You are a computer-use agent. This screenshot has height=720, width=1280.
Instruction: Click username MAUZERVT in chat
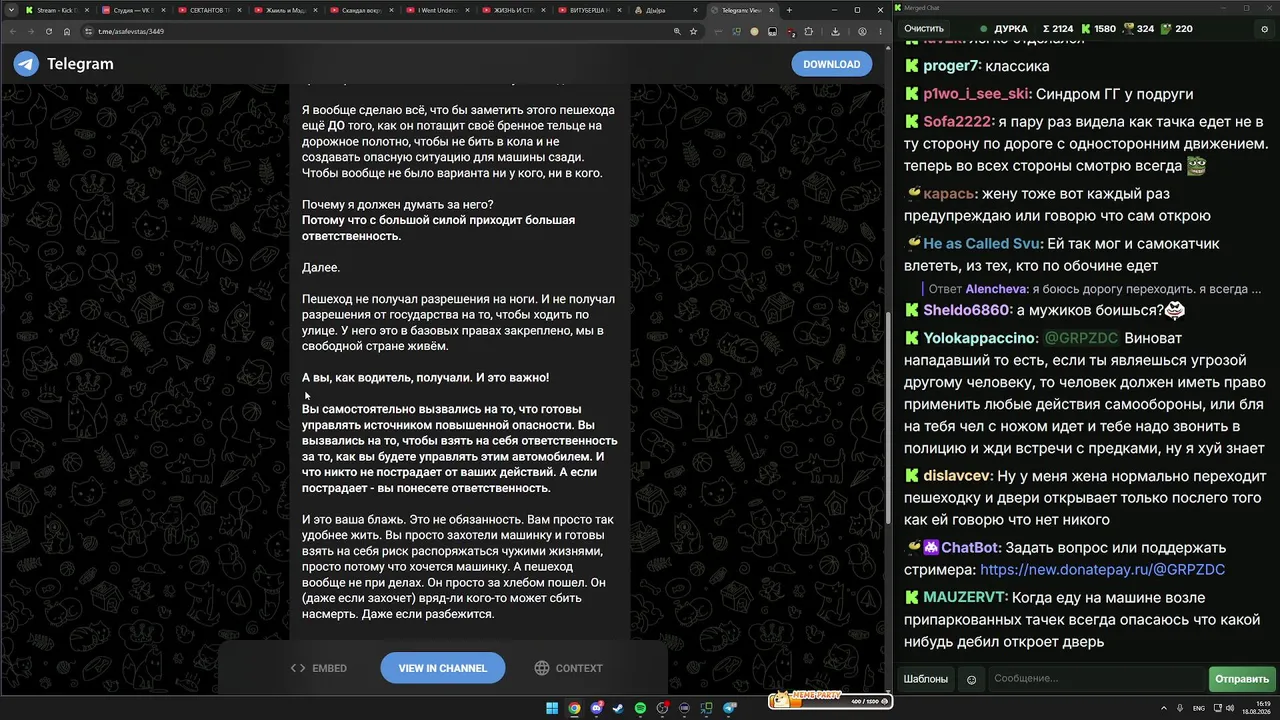(965, 598)
